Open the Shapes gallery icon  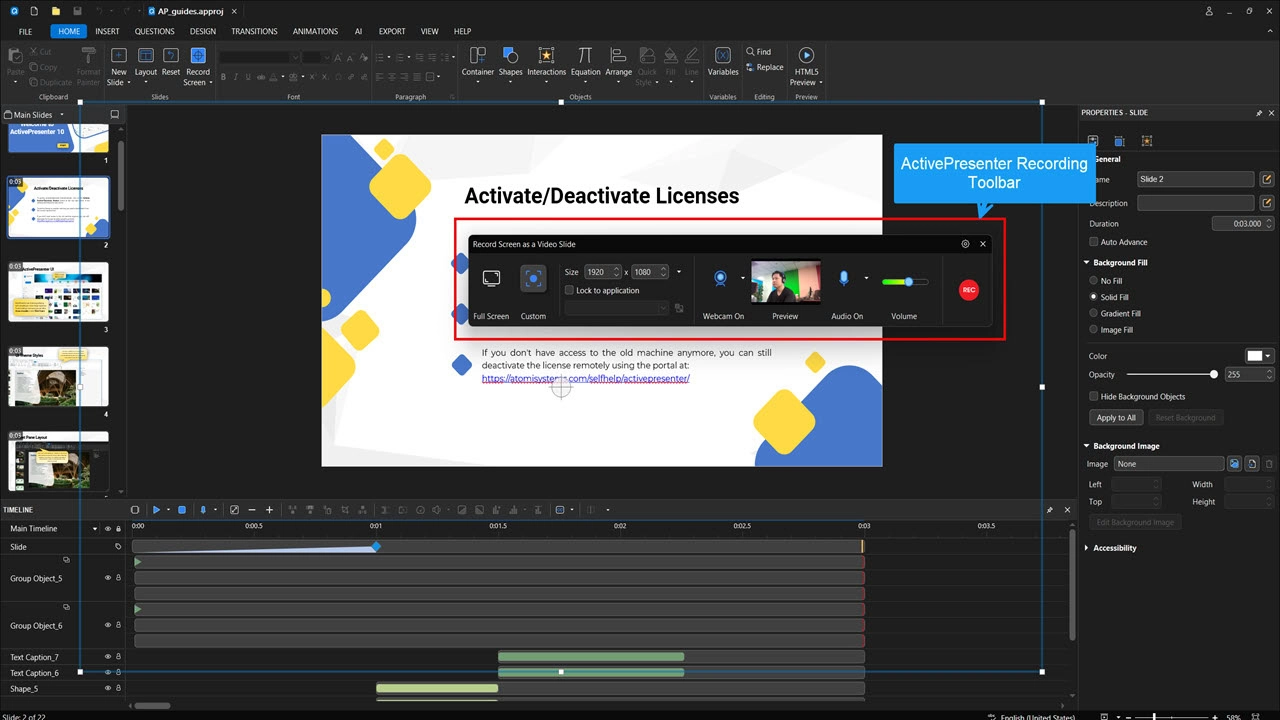510,57
